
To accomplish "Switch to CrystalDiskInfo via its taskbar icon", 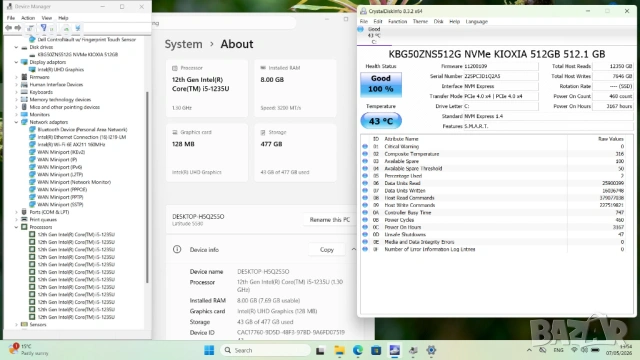I will pyautogui.click(x=394, y=350).
